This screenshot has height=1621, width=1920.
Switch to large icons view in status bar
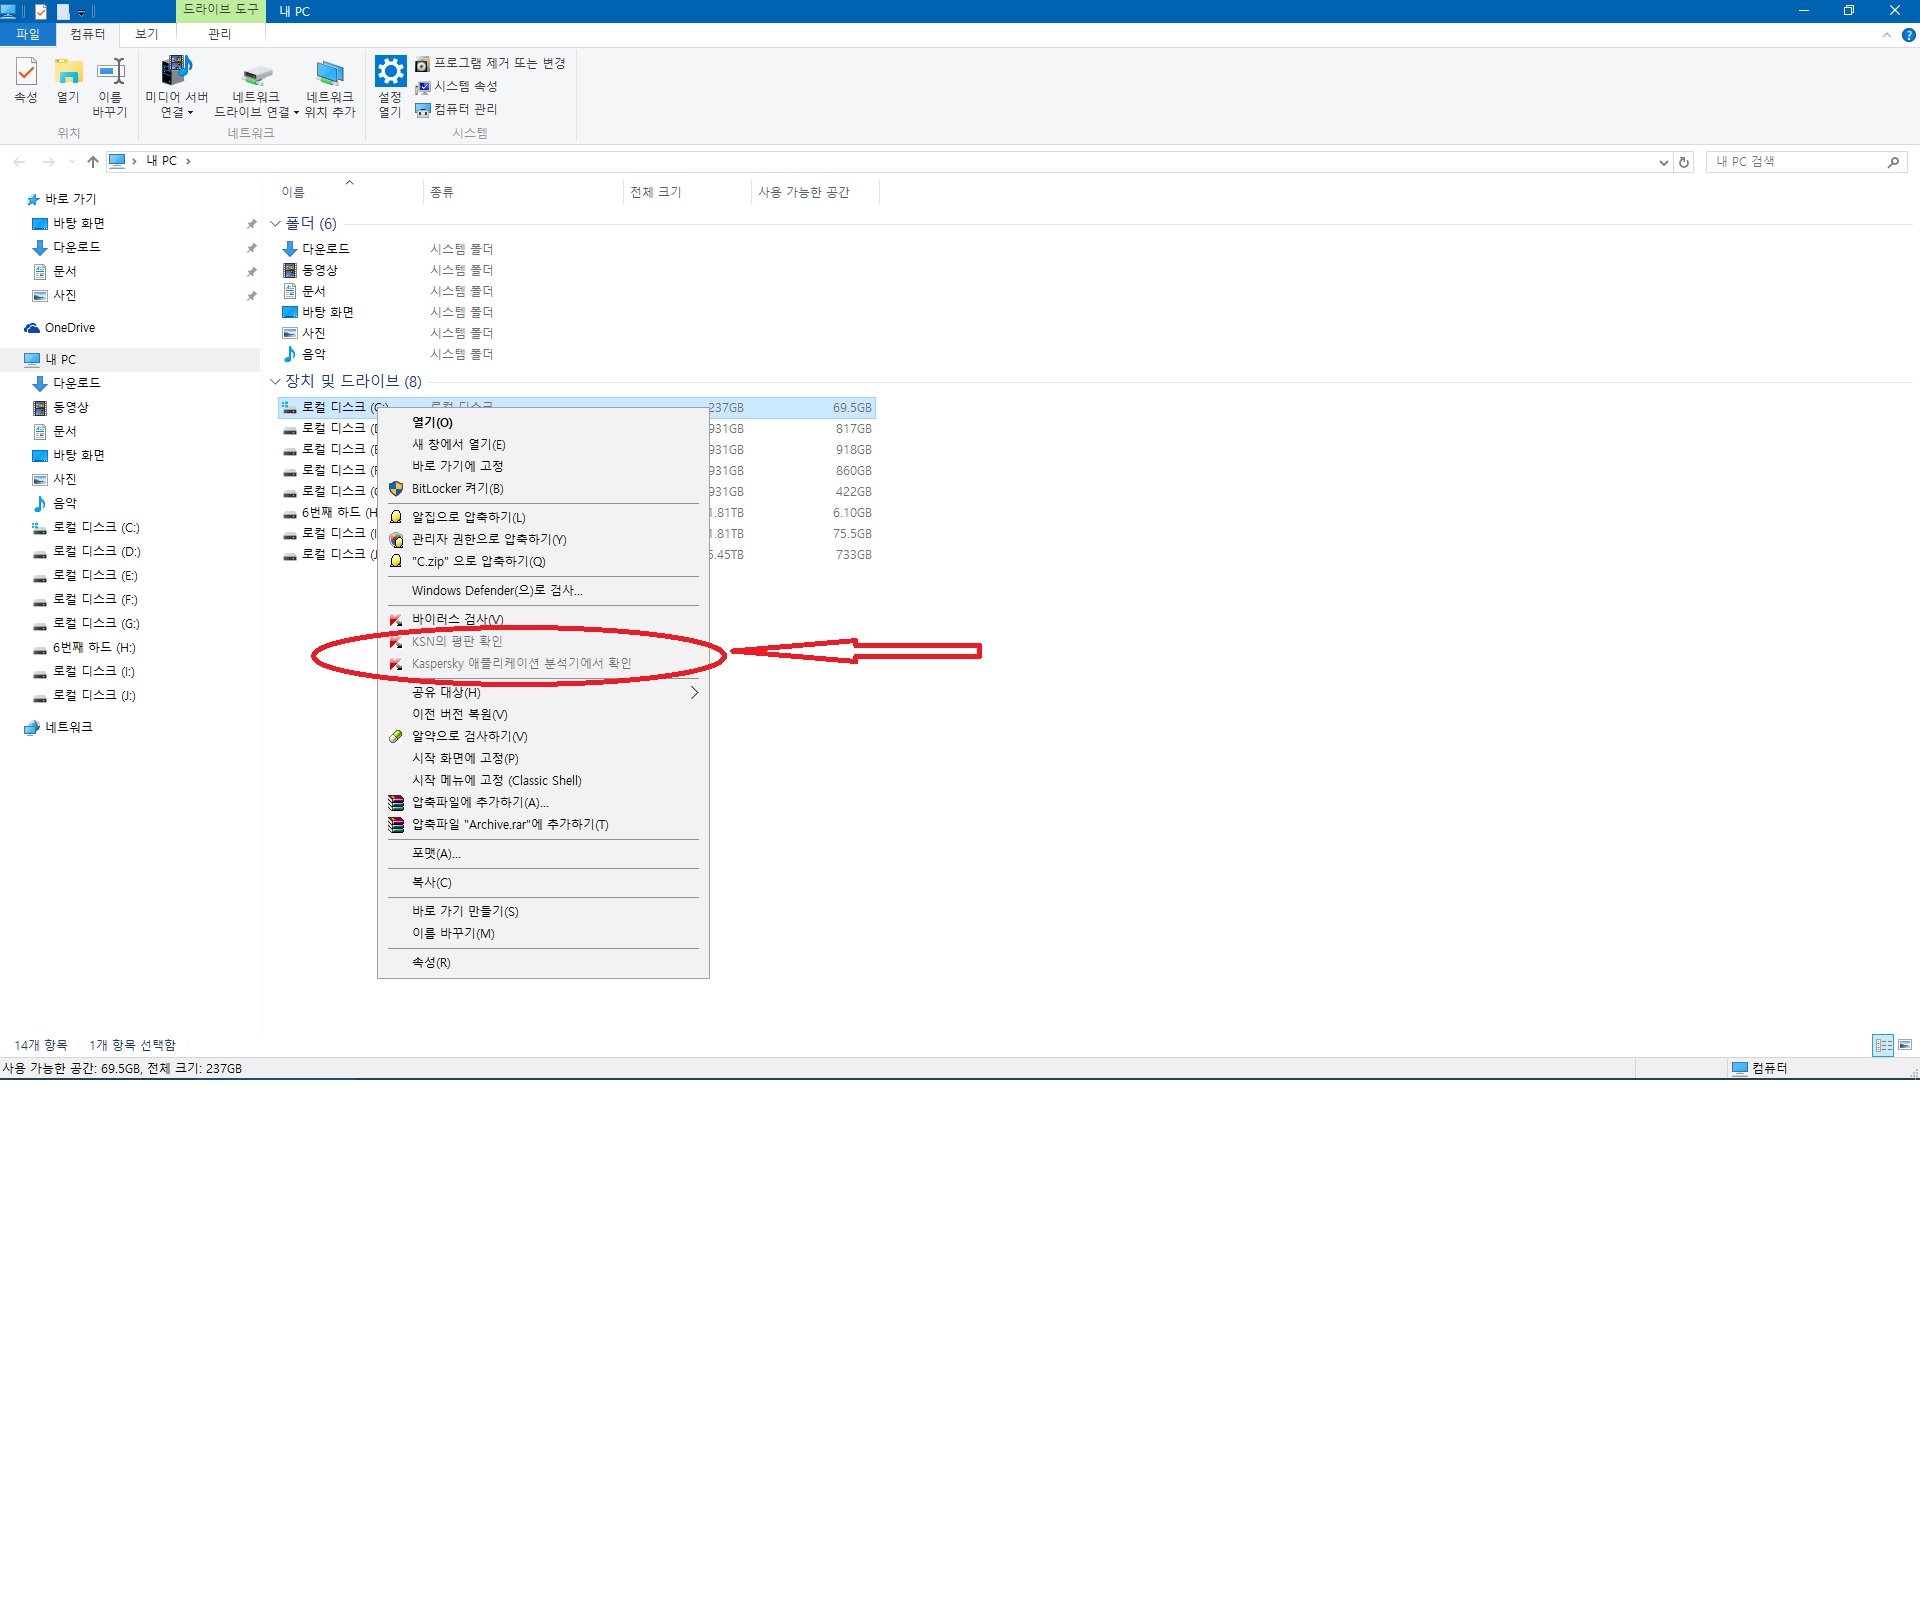(x=1905, y=1046)
